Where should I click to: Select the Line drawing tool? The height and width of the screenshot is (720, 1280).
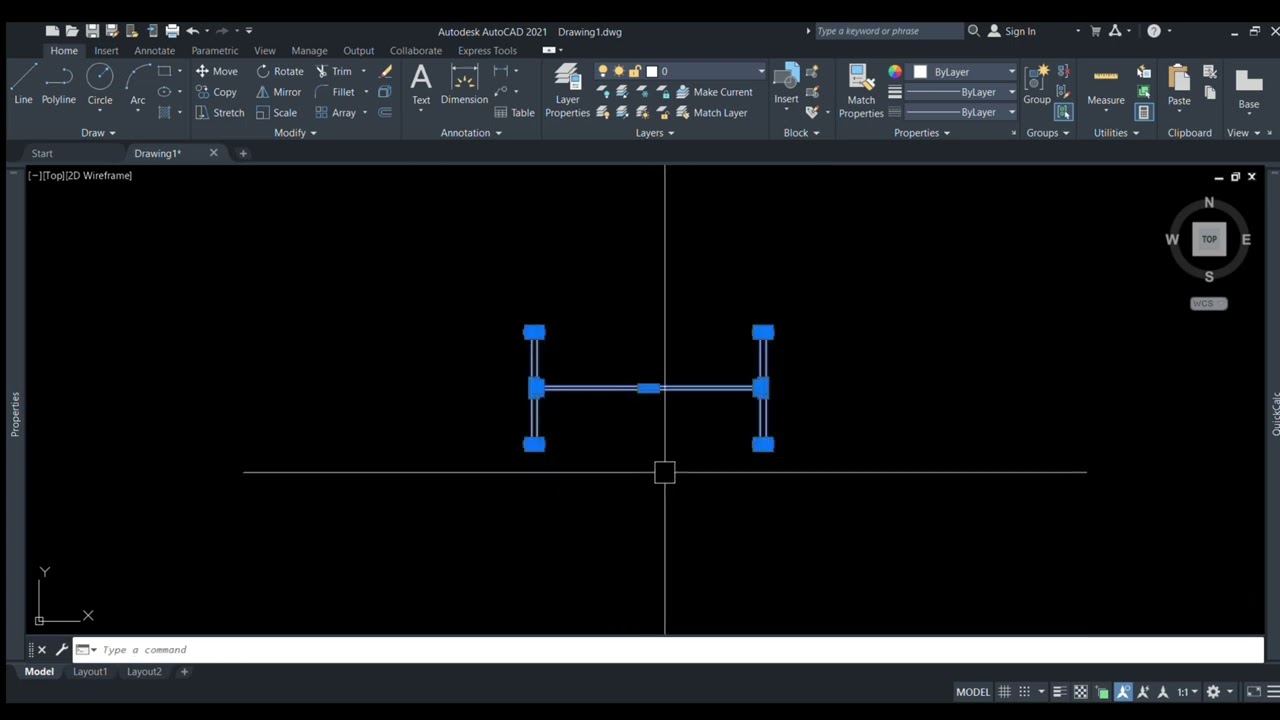tap(23, 84)
